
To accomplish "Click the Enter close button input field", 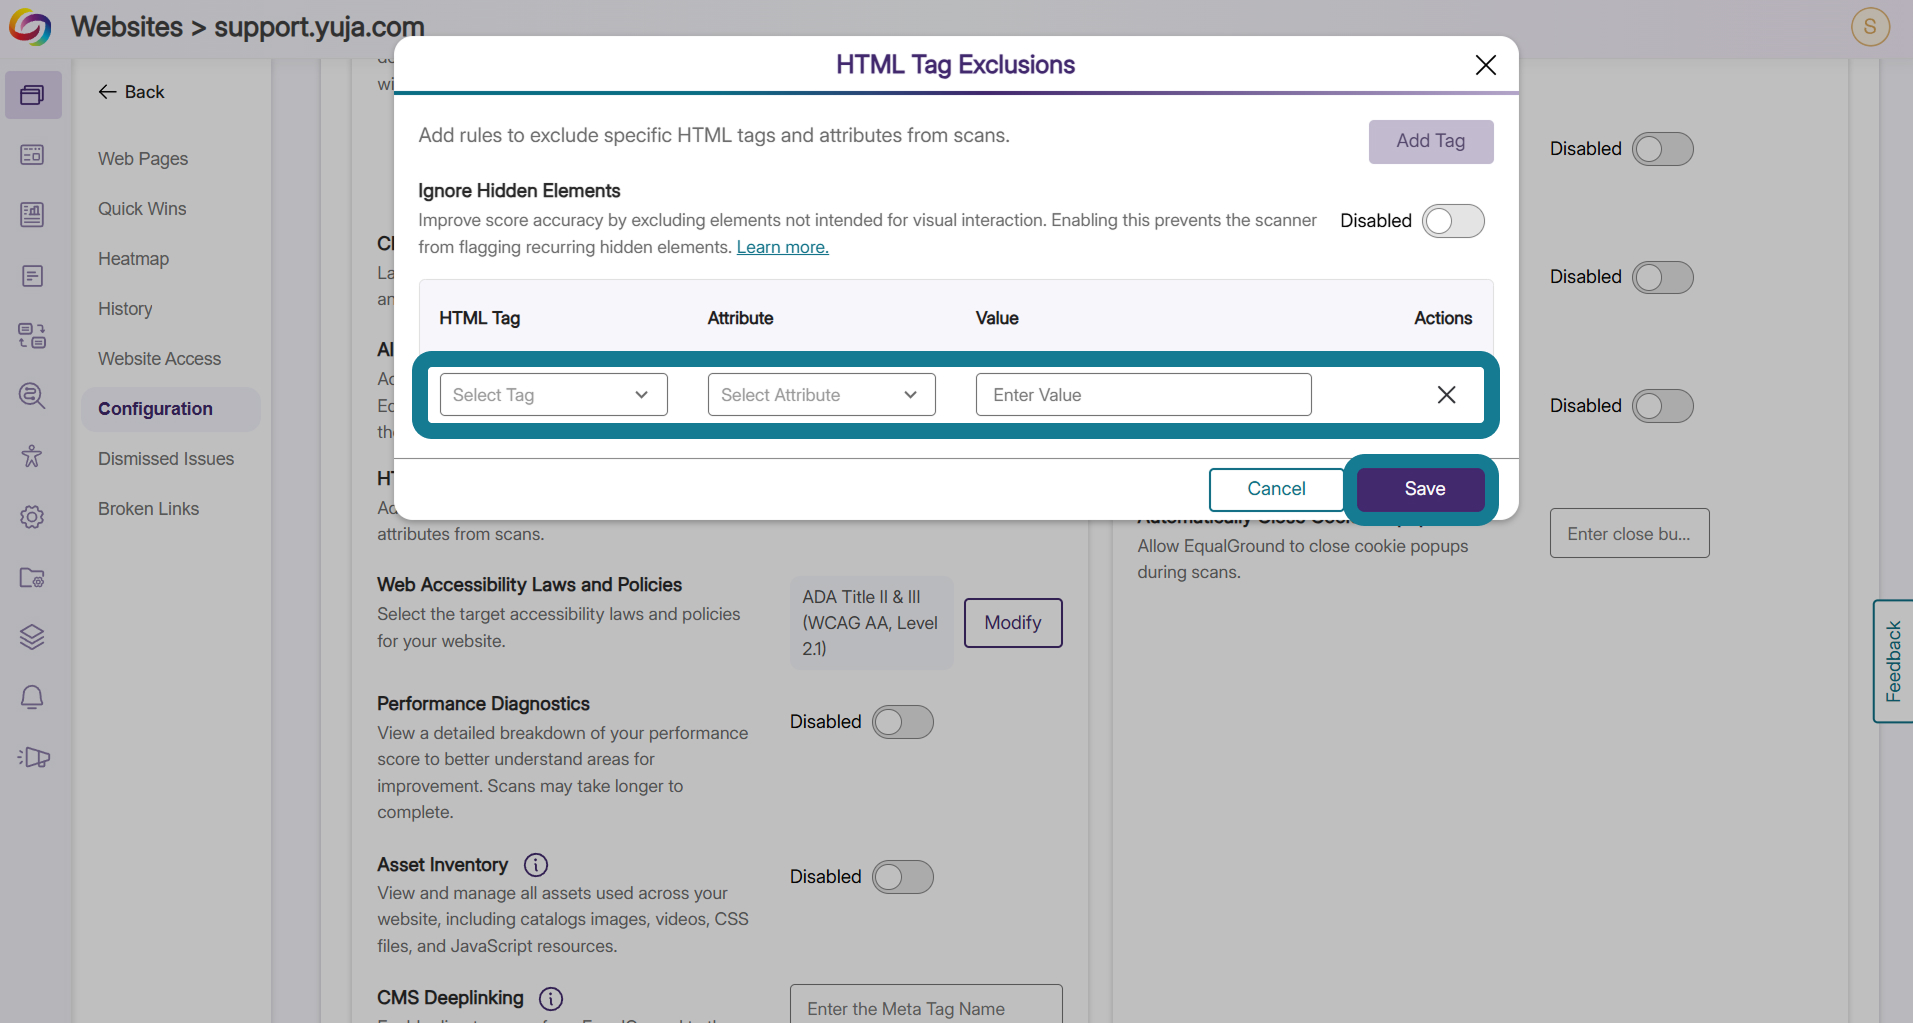I will (x=1630, y=534).
